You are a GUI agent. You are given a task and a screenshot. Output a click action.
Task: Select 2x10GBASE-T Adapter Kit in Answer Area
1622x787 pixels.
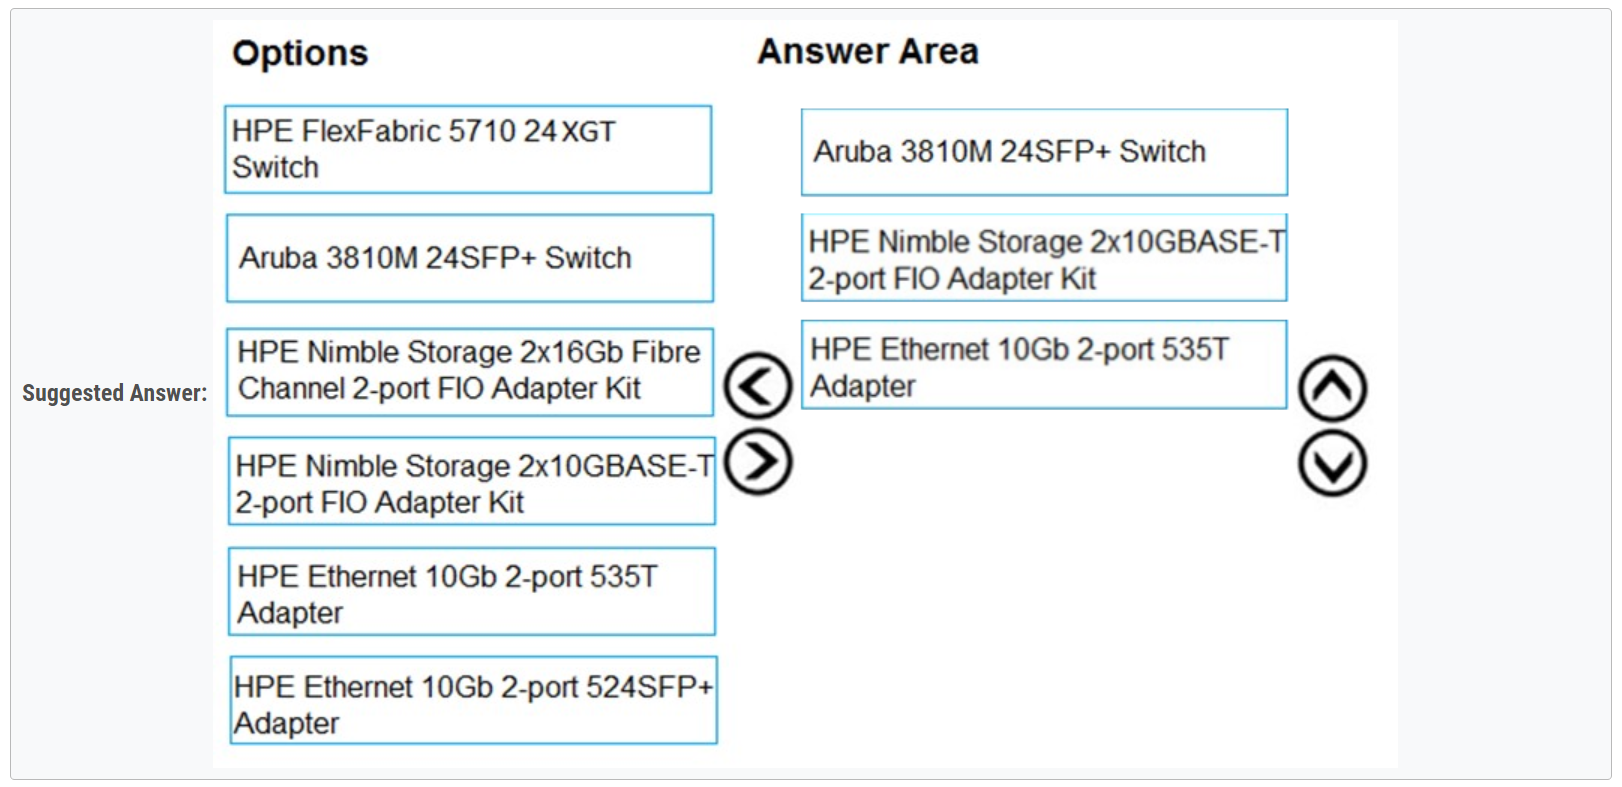[1044, 259]
